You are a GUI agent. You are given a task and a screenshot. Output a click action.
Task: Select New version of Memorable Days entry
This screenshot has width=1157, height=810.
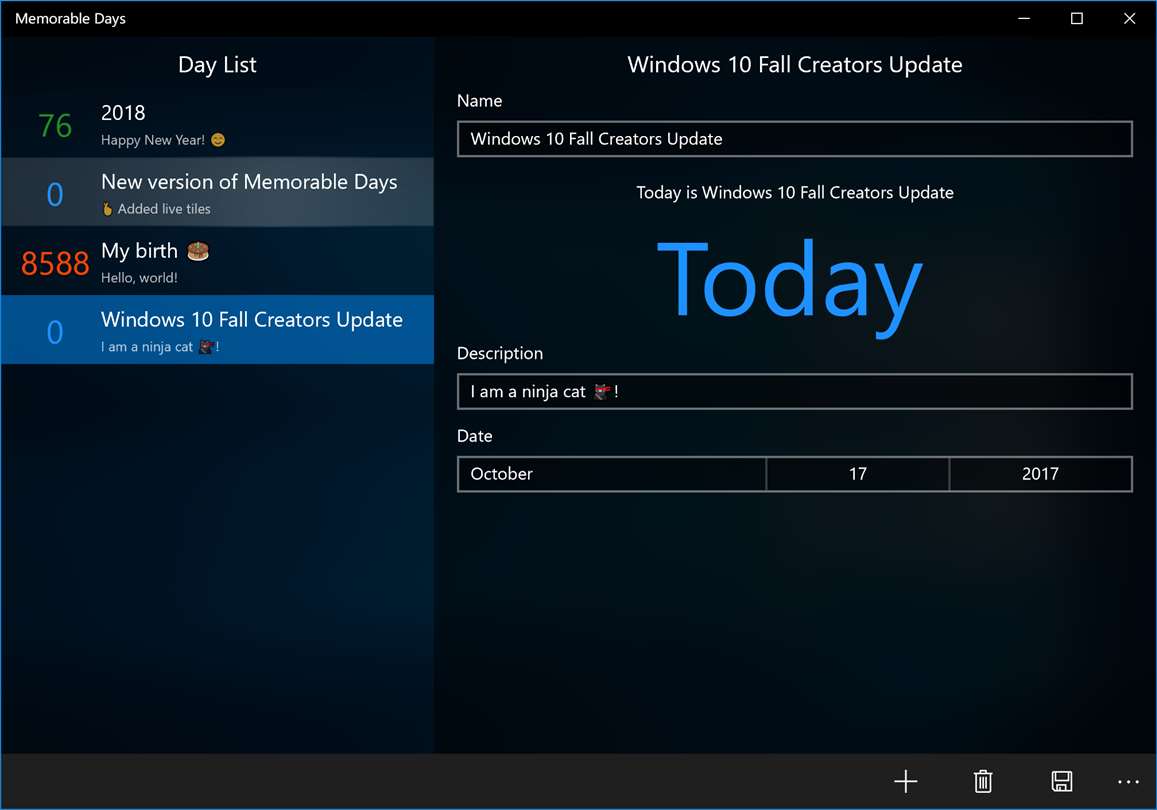[x=218, y=192]
